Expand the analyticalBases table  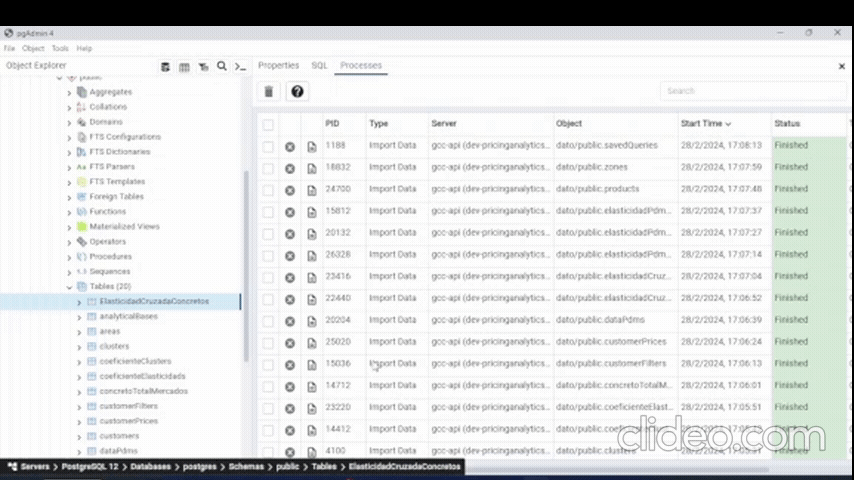coord(79,317)
